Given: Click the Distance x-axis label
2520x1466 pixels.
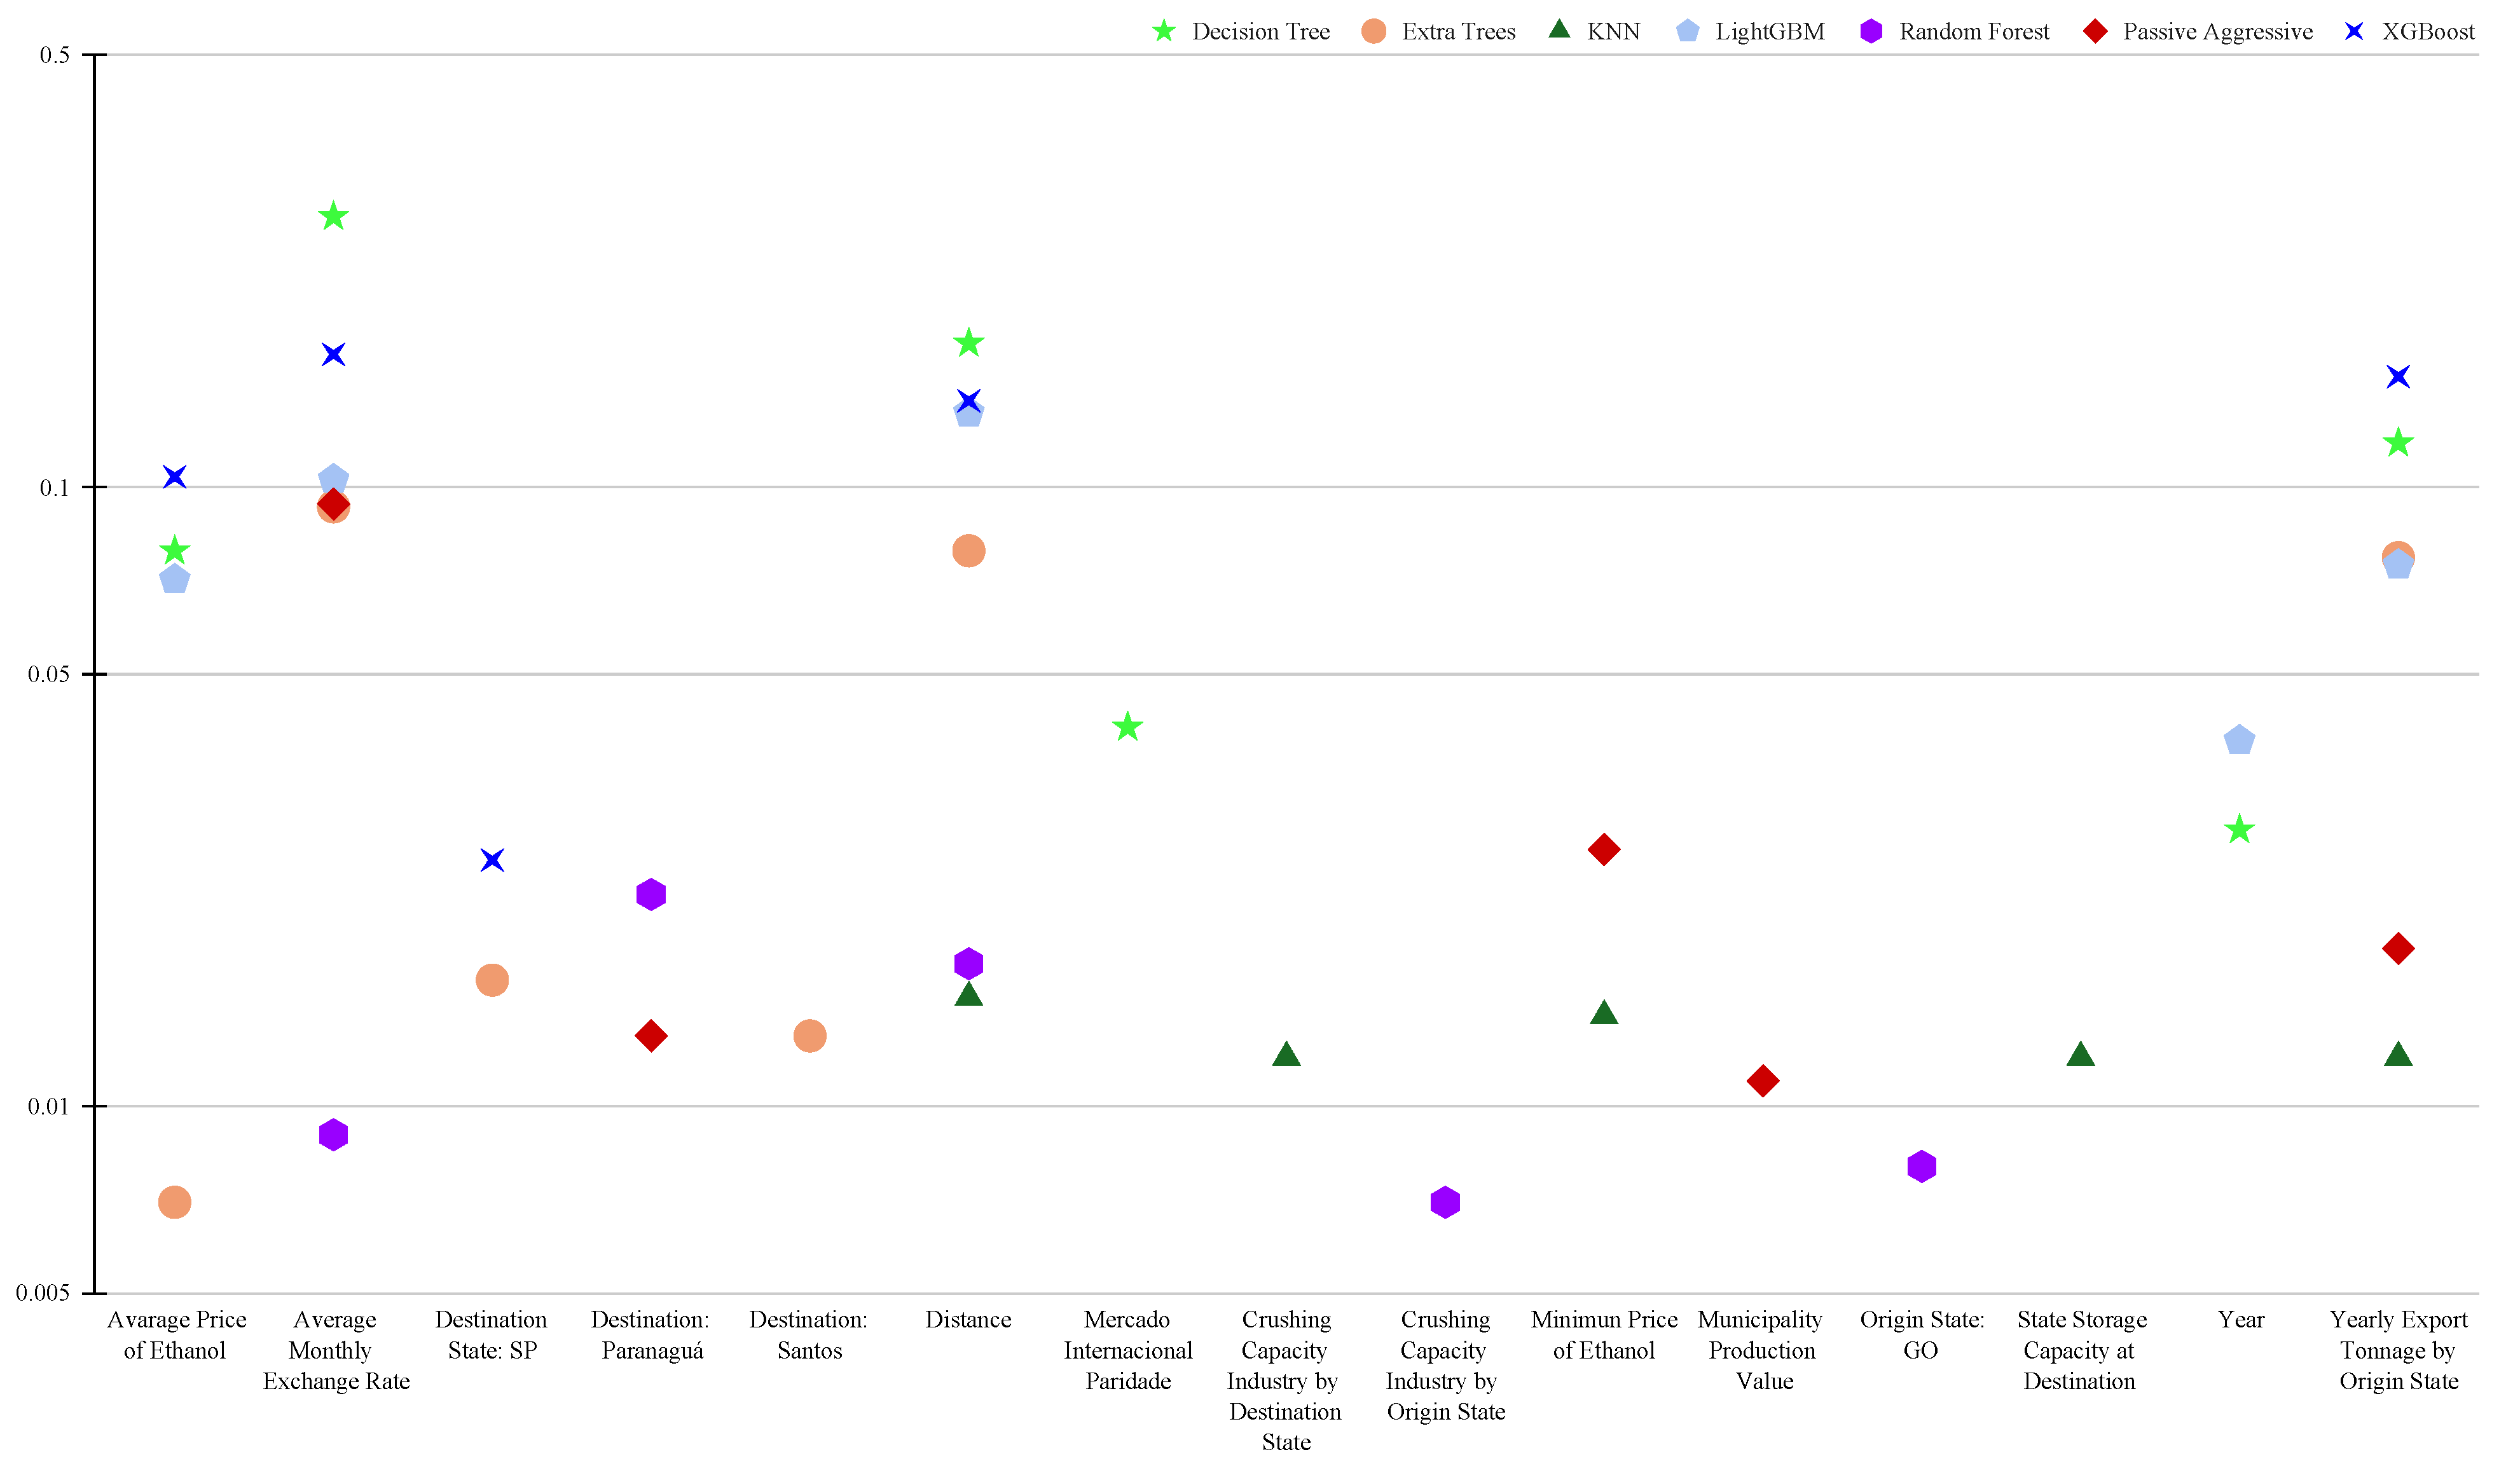Looking at the screenshot, I should click(x=968, y=1320).
